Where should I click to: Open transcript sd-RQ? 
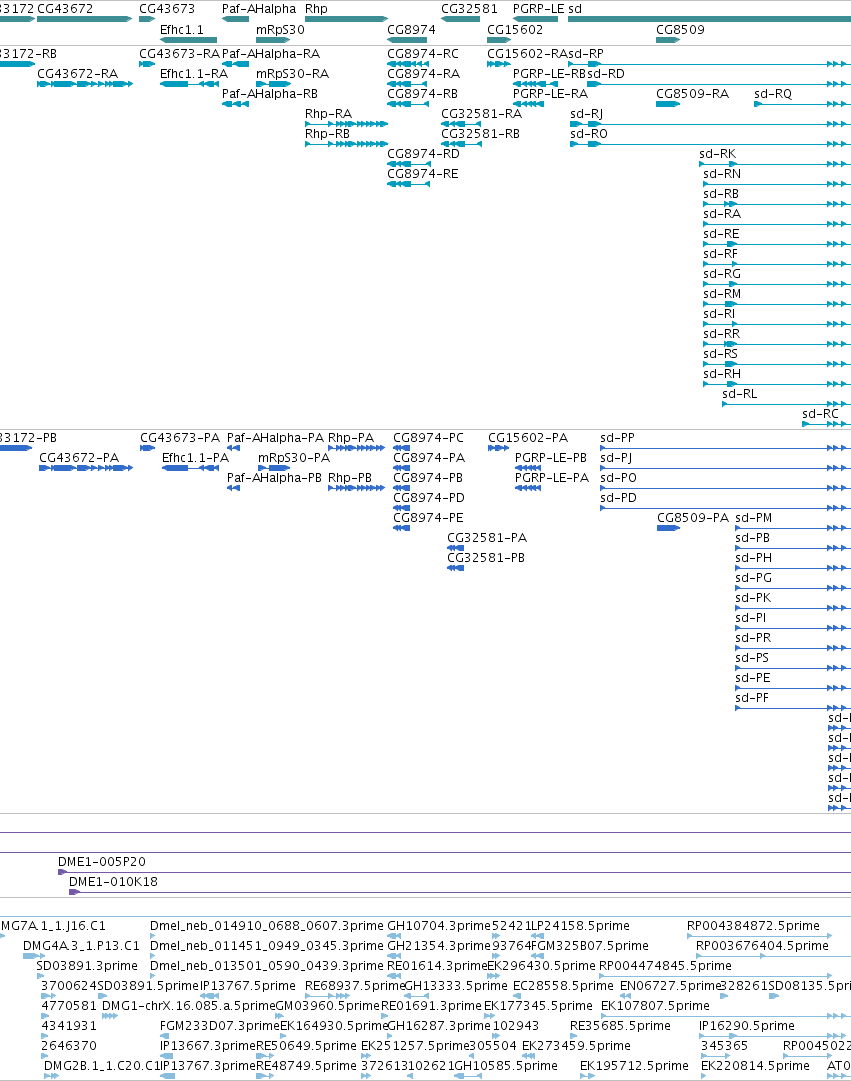[x=773, y=94]
